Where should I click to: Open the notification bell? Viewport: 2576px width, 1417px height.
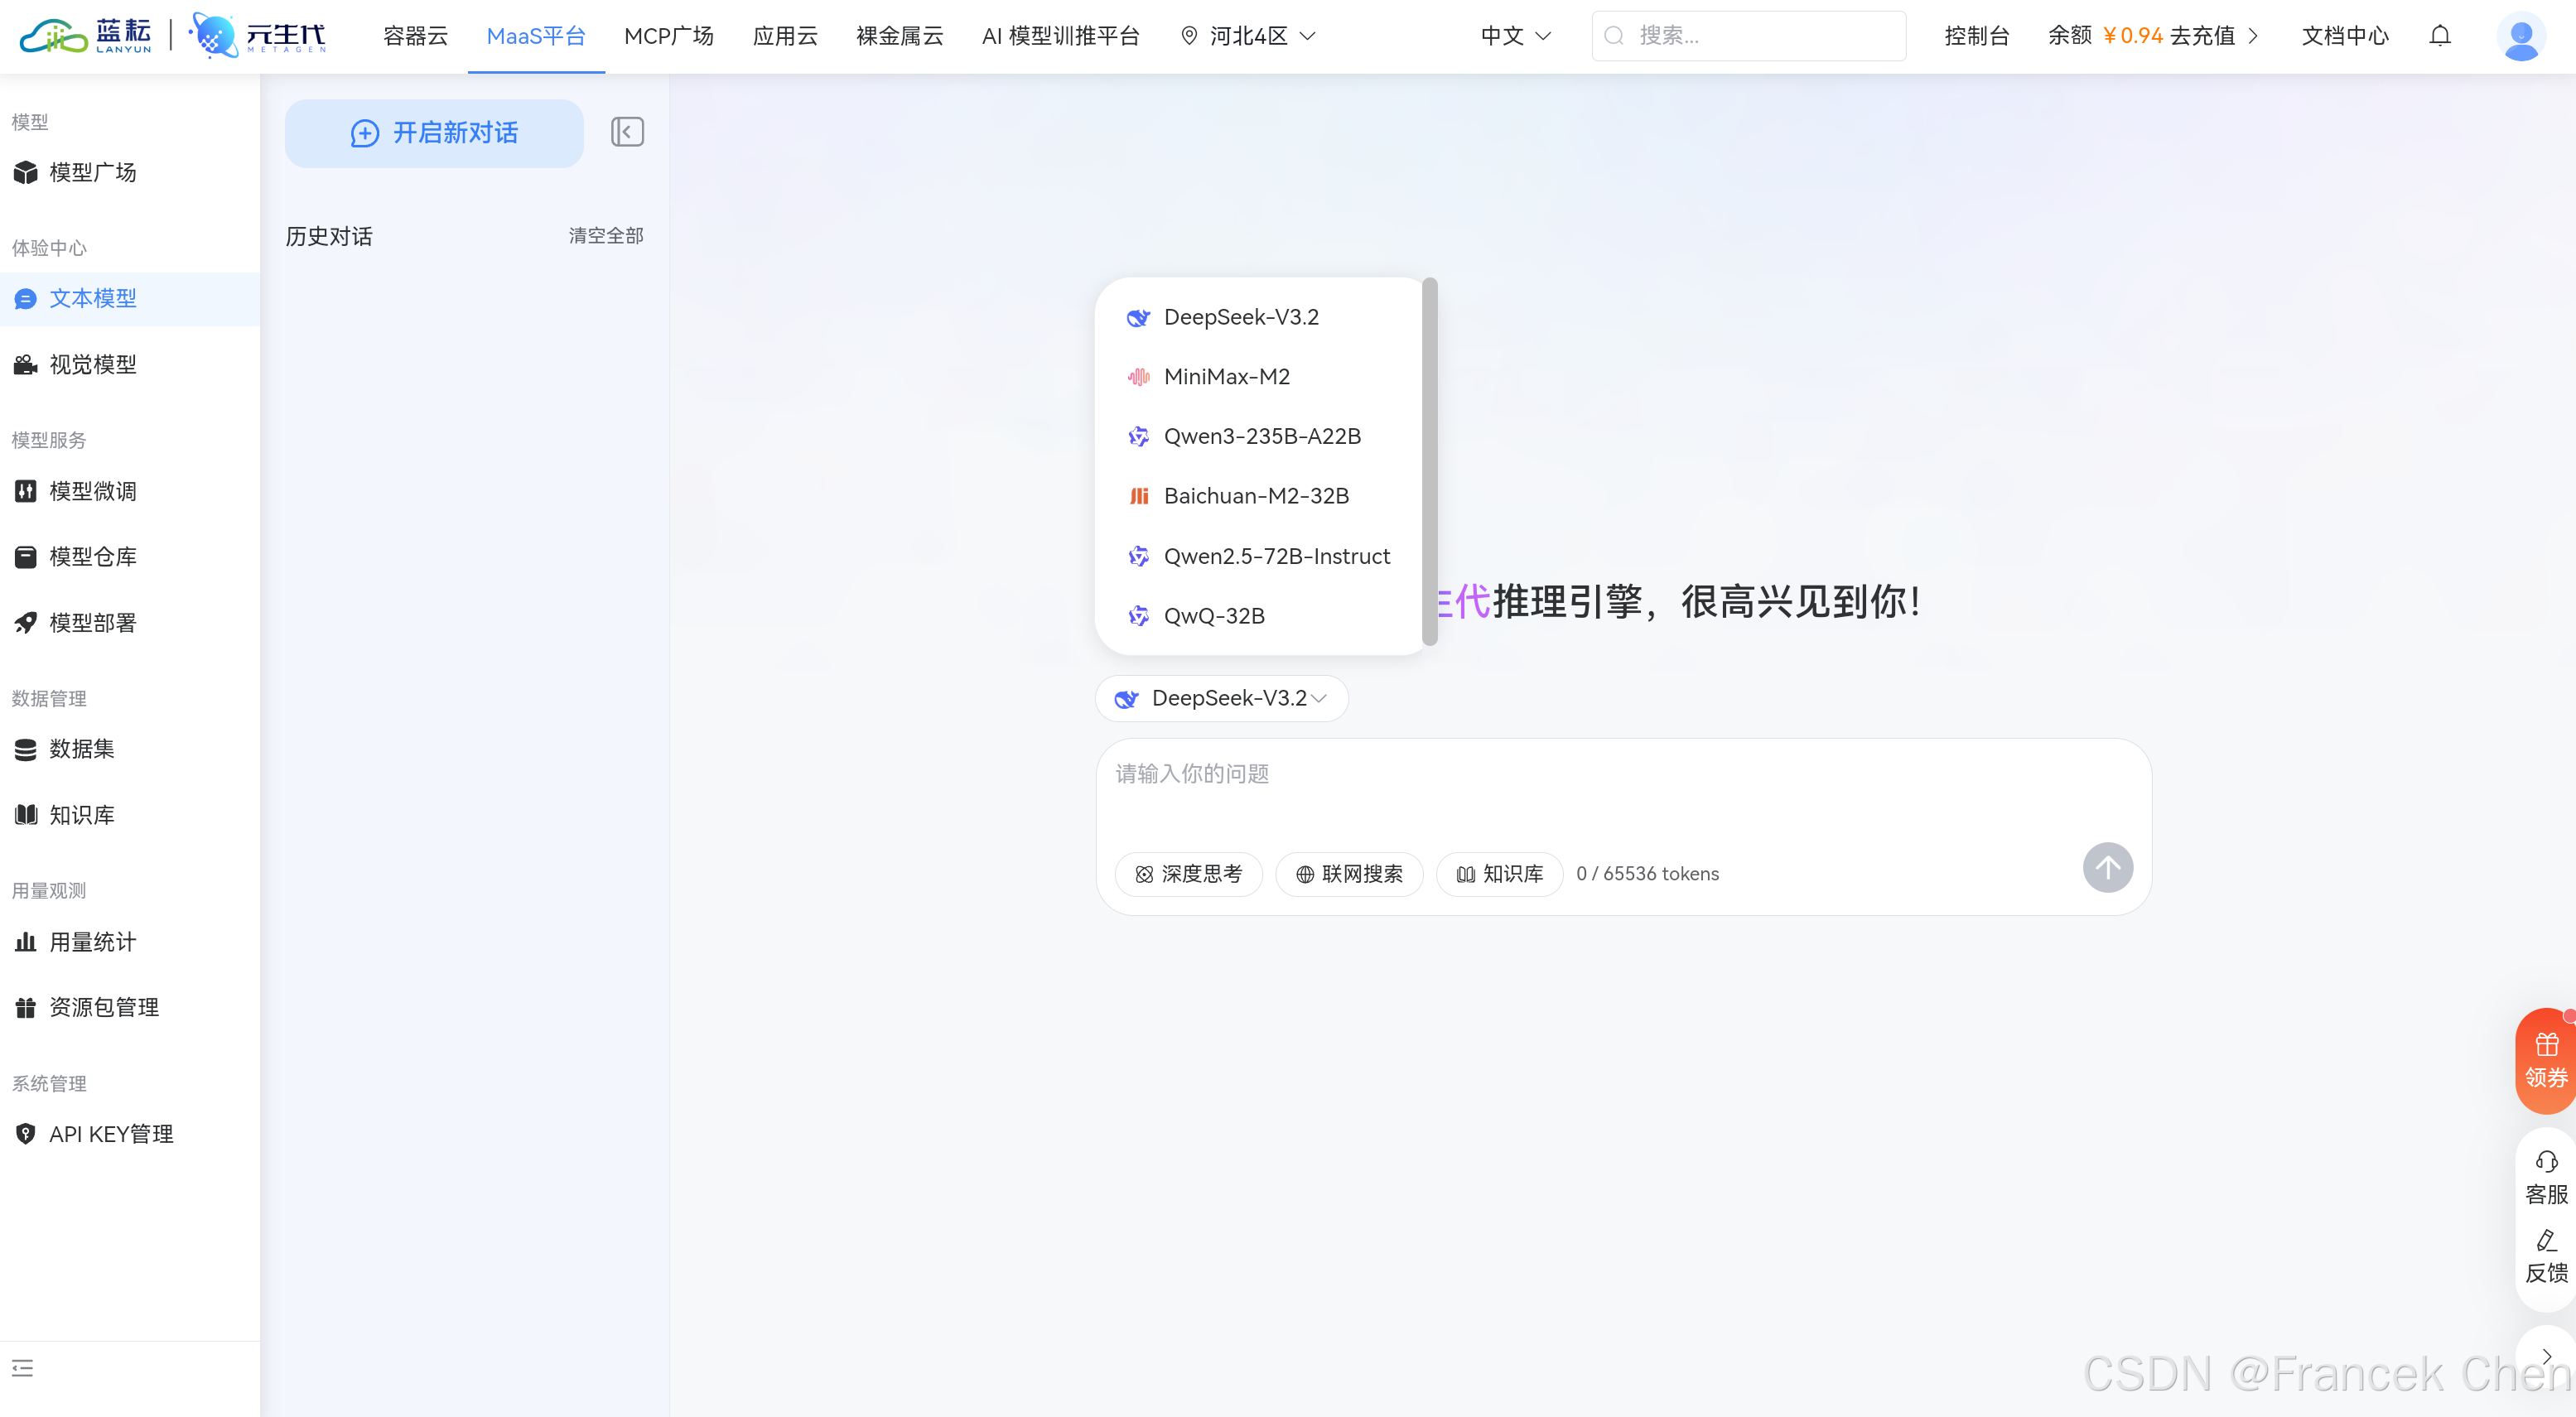click(2440, 36)
